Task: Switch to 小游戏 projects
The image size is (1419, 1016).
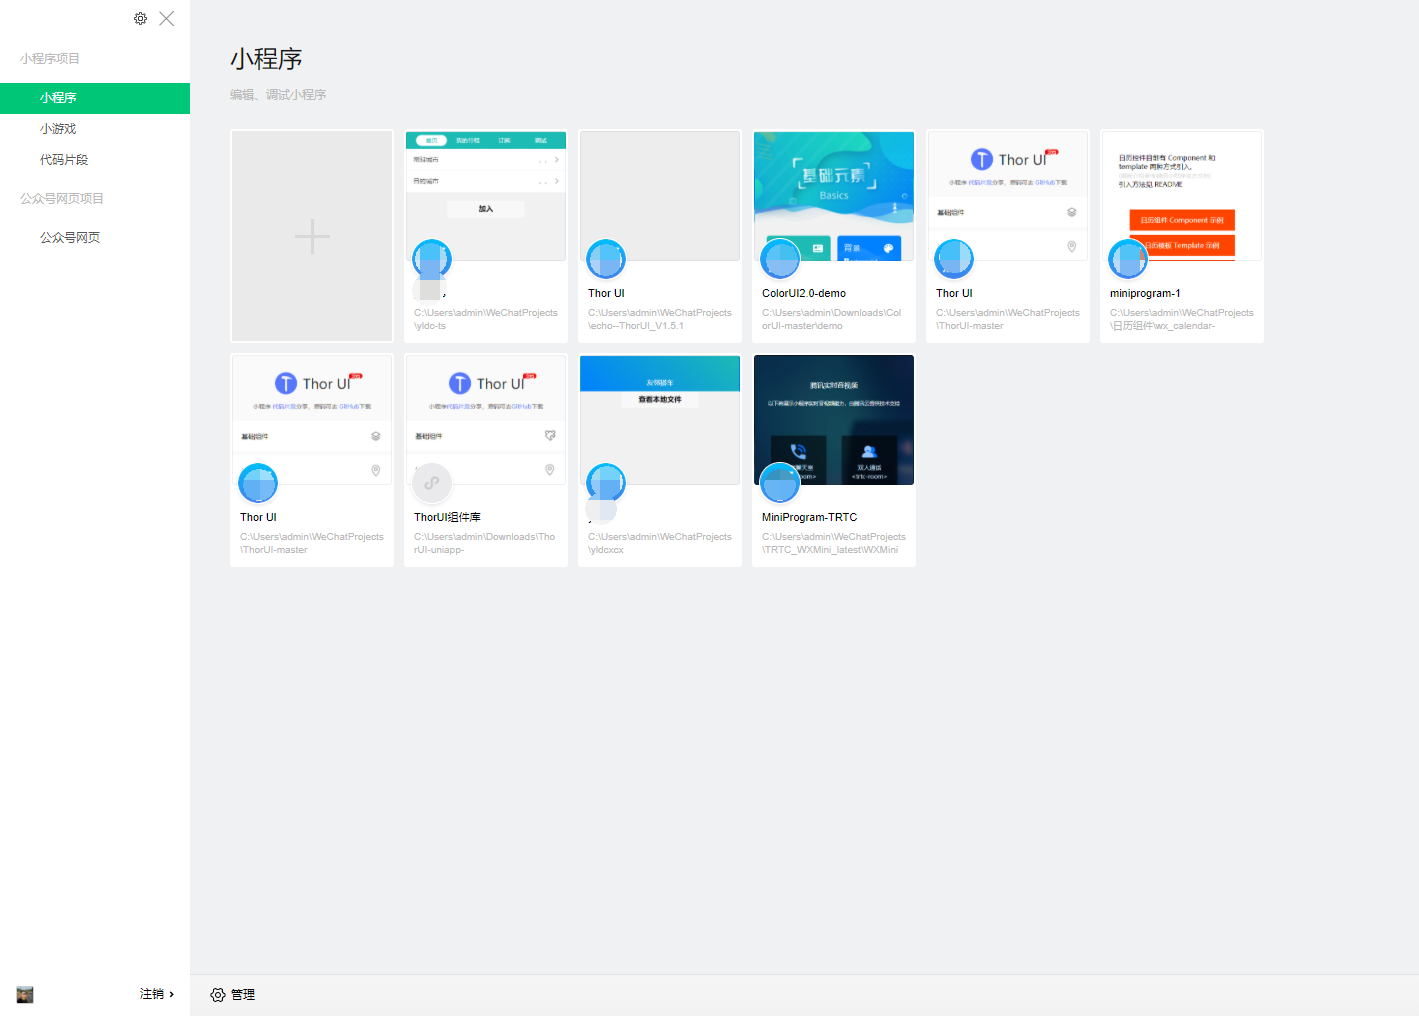Action: pyautogui.click(x=58, y=129)
